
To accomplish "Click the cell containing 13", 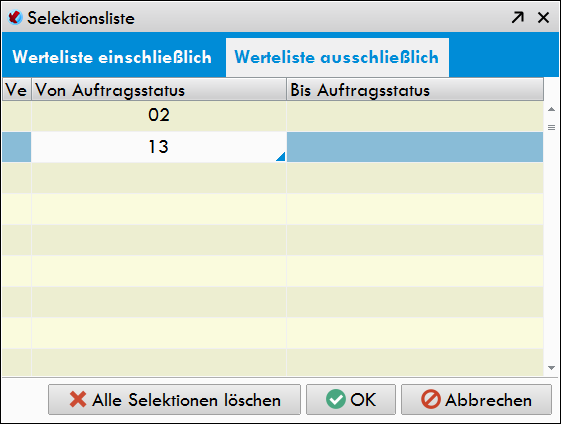I will tap(159, 147).
